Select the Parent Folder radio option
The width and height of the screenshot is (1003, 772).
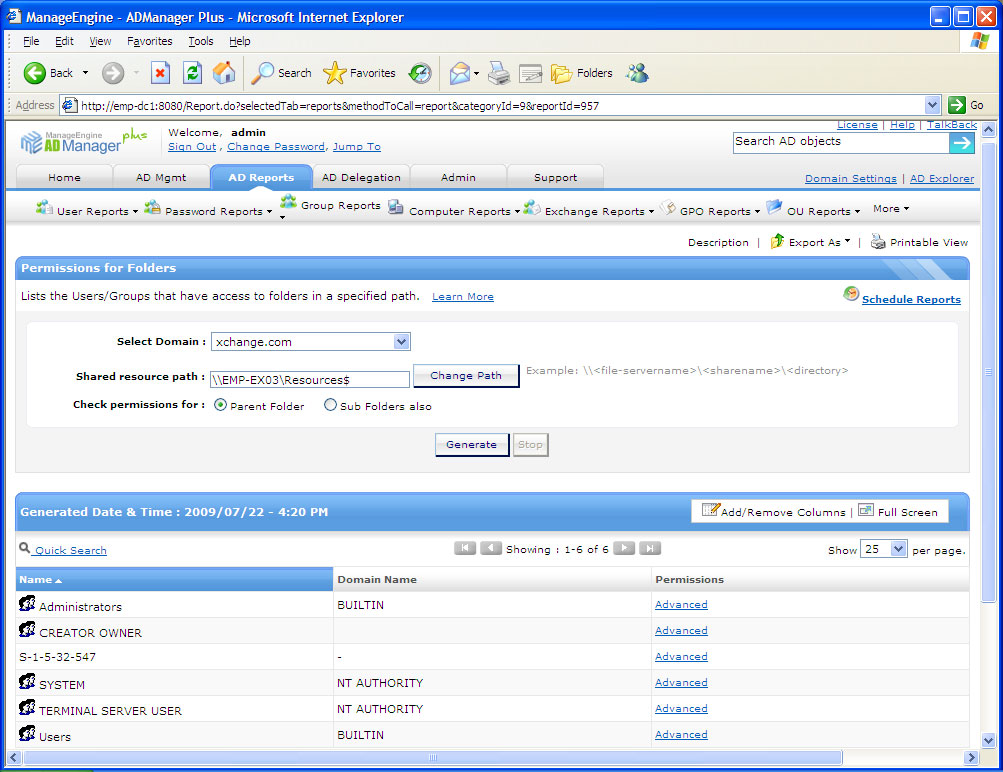220,405
